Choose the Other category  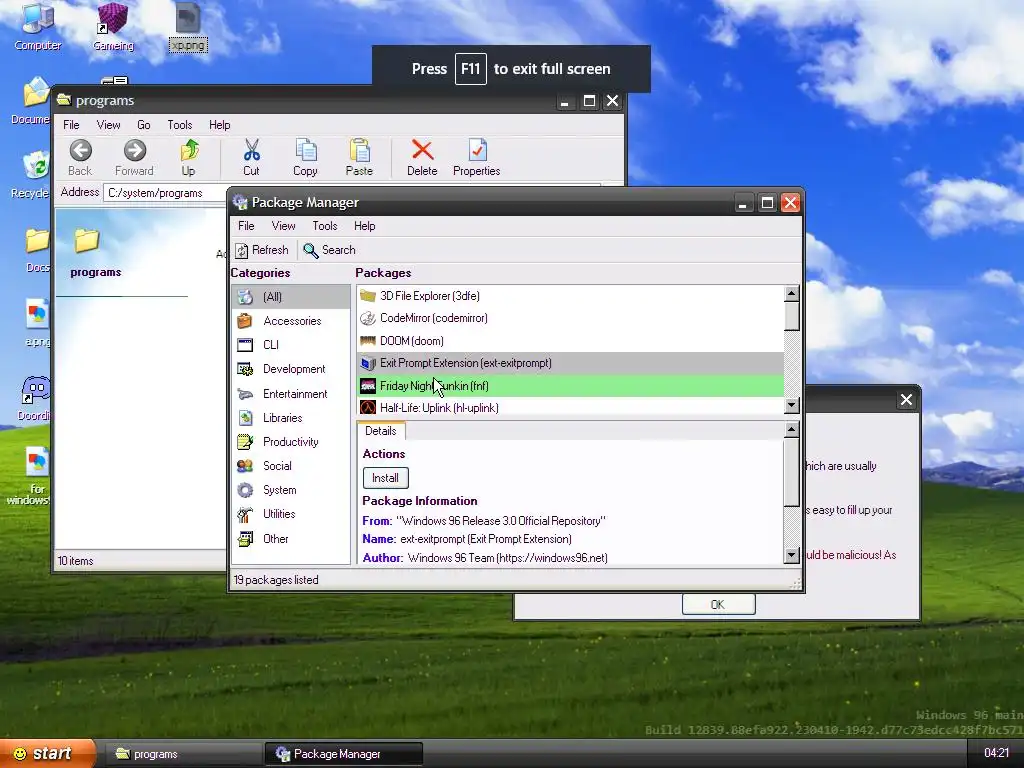[291, 539]
